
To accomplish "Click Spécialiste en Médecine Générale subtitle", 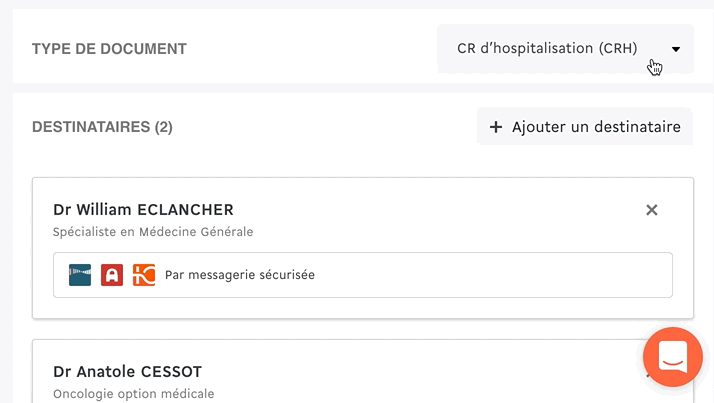I will point(153,232).
